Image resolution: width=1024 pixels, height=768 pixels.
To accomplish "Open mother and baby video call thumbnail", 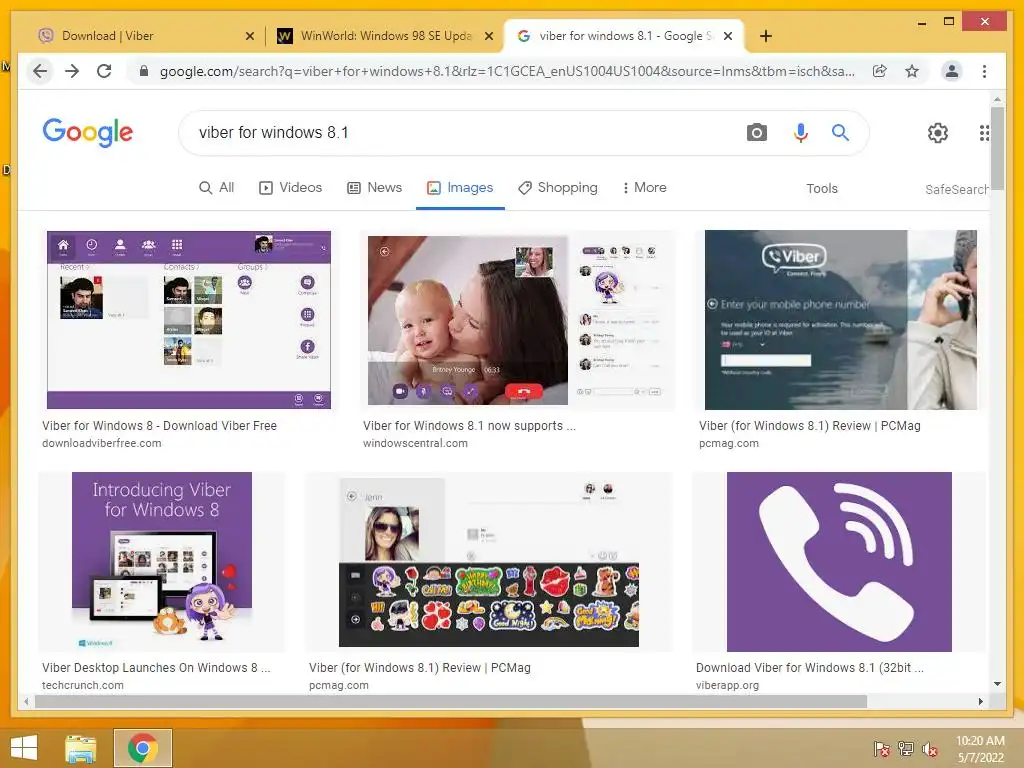I will [520, 319].
